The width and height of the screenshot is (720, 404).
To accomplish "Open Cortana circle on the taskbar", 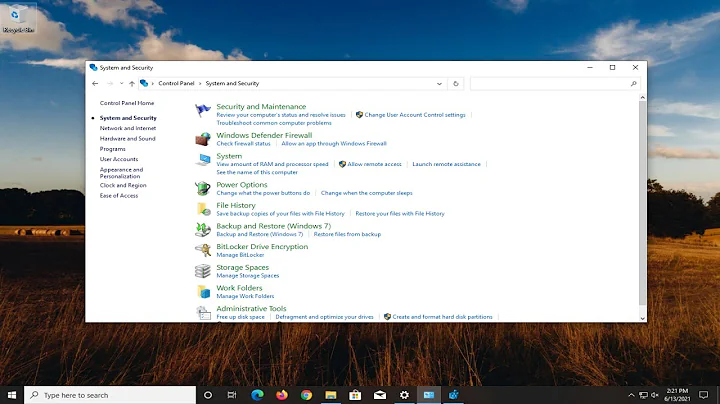I will (208, 395).
